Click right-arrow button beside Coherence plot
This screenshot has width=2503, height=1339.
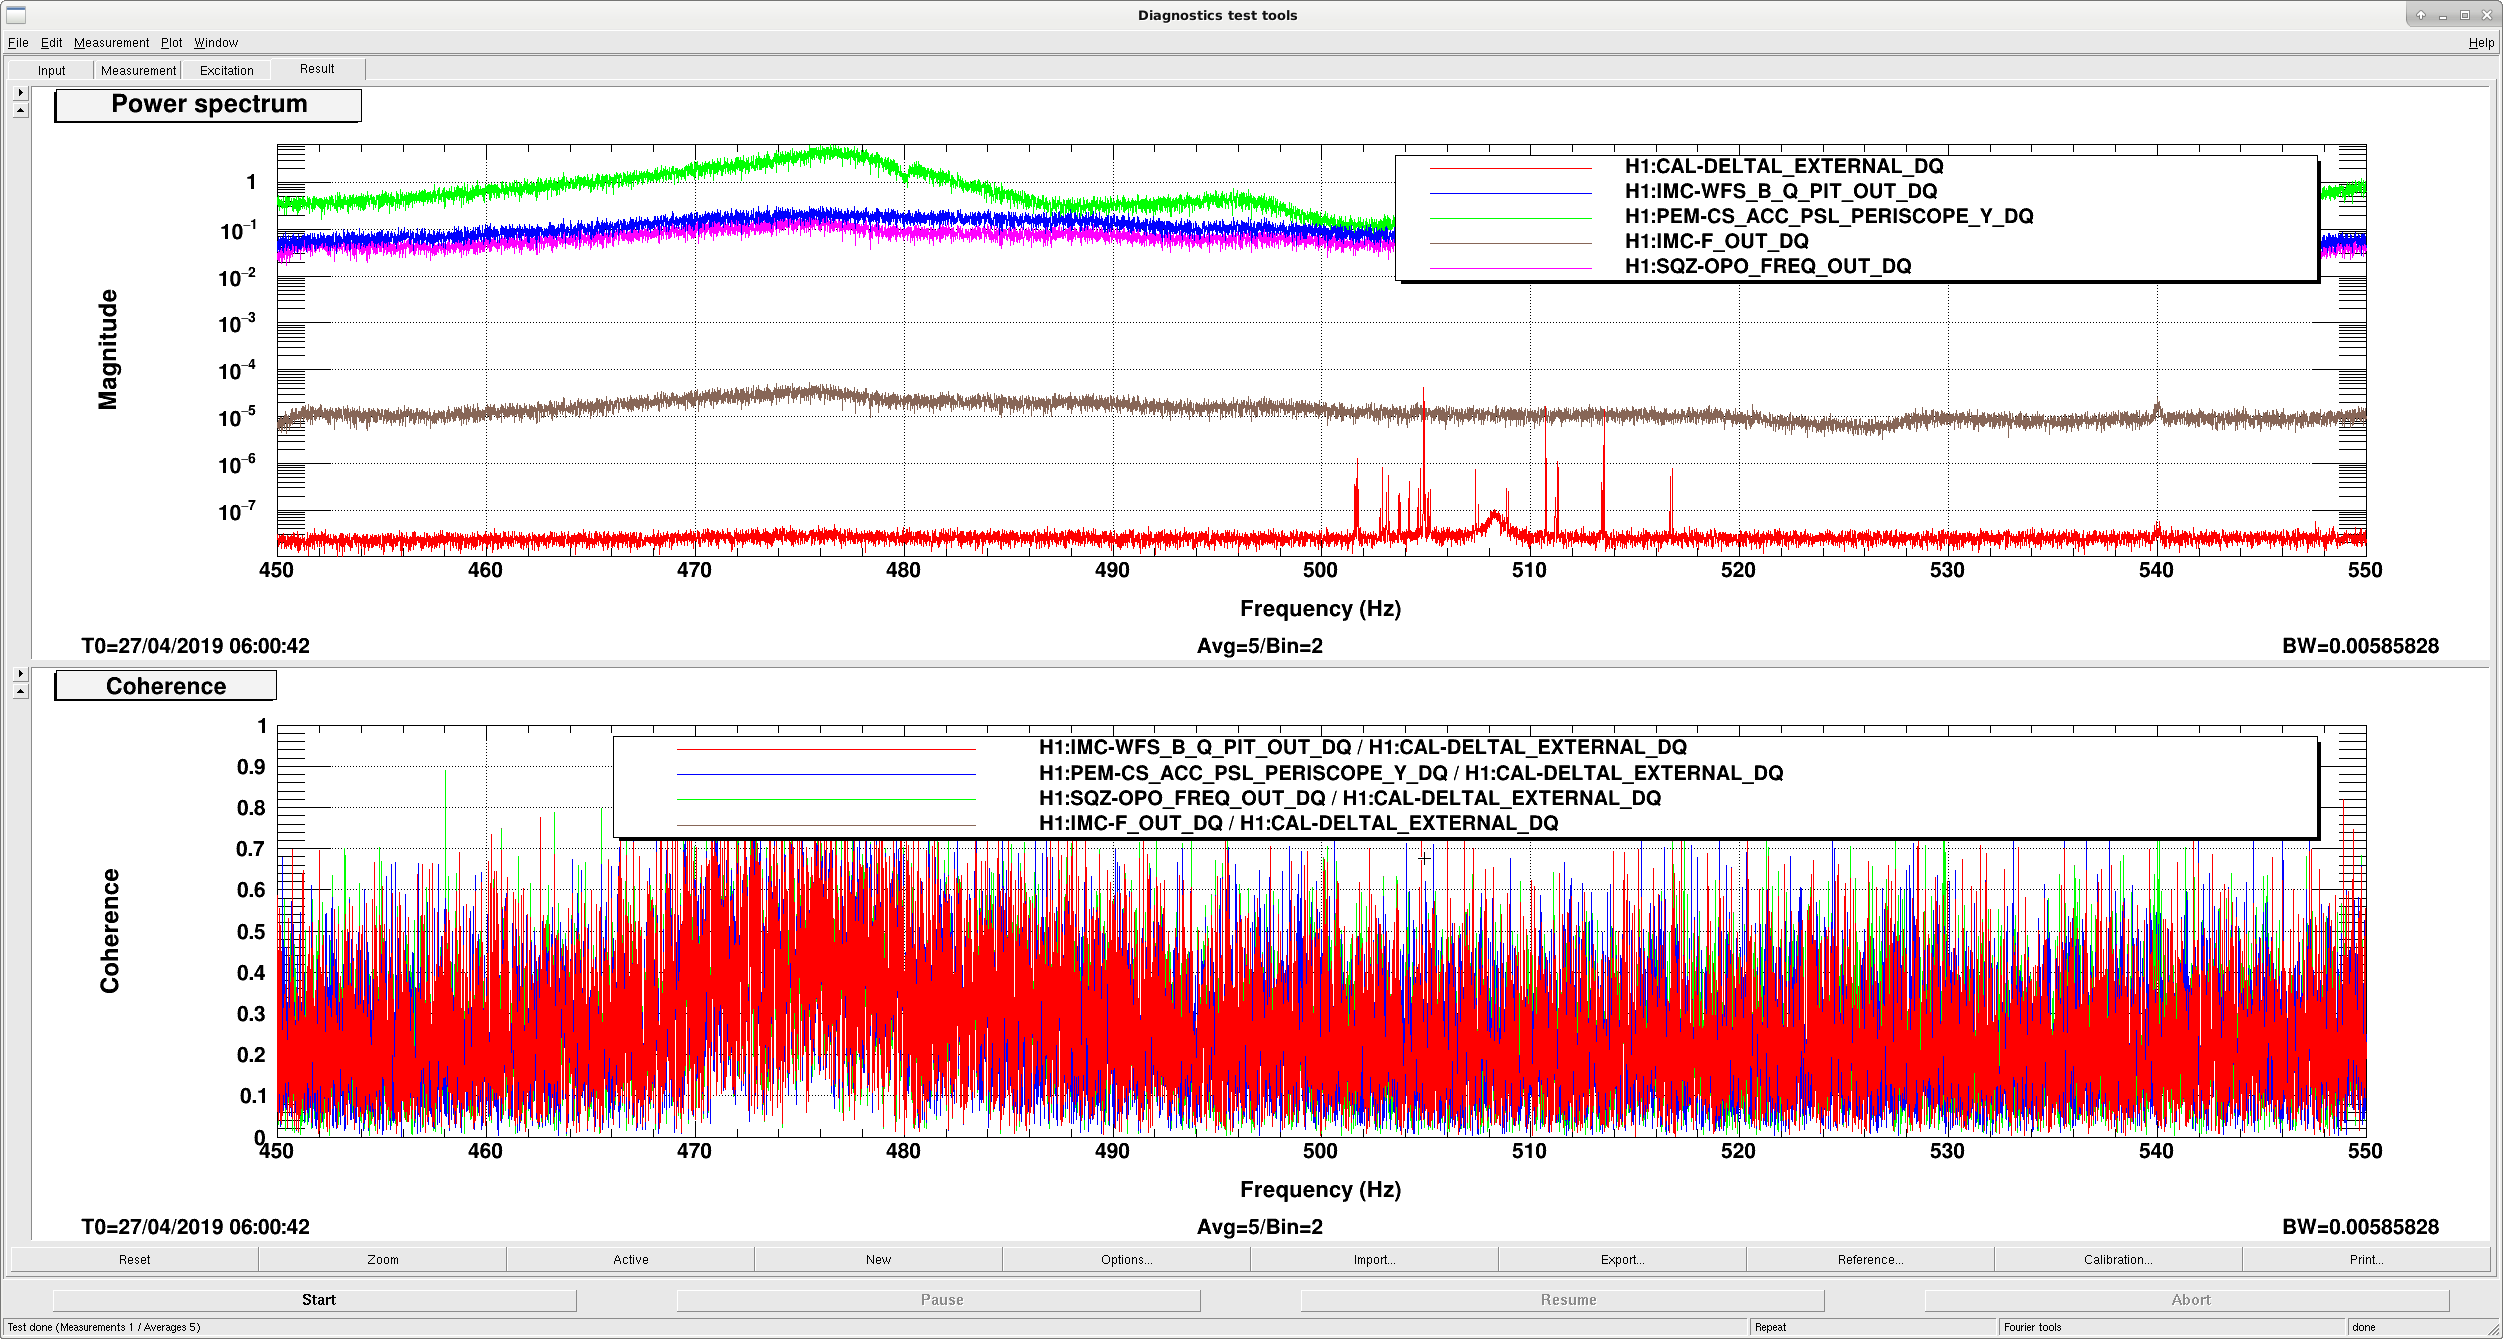(x=20, y=673)
